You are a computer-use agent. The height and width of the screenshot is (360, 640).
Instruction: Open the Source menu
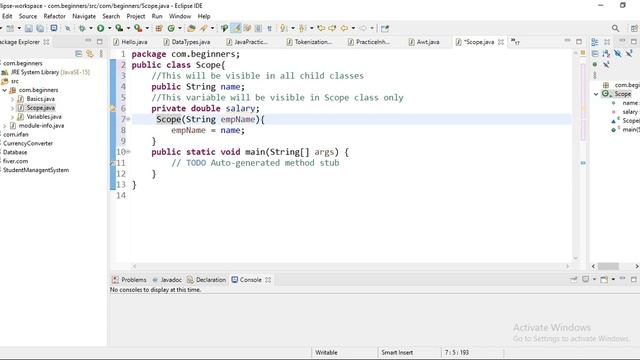tap(28, 16)
